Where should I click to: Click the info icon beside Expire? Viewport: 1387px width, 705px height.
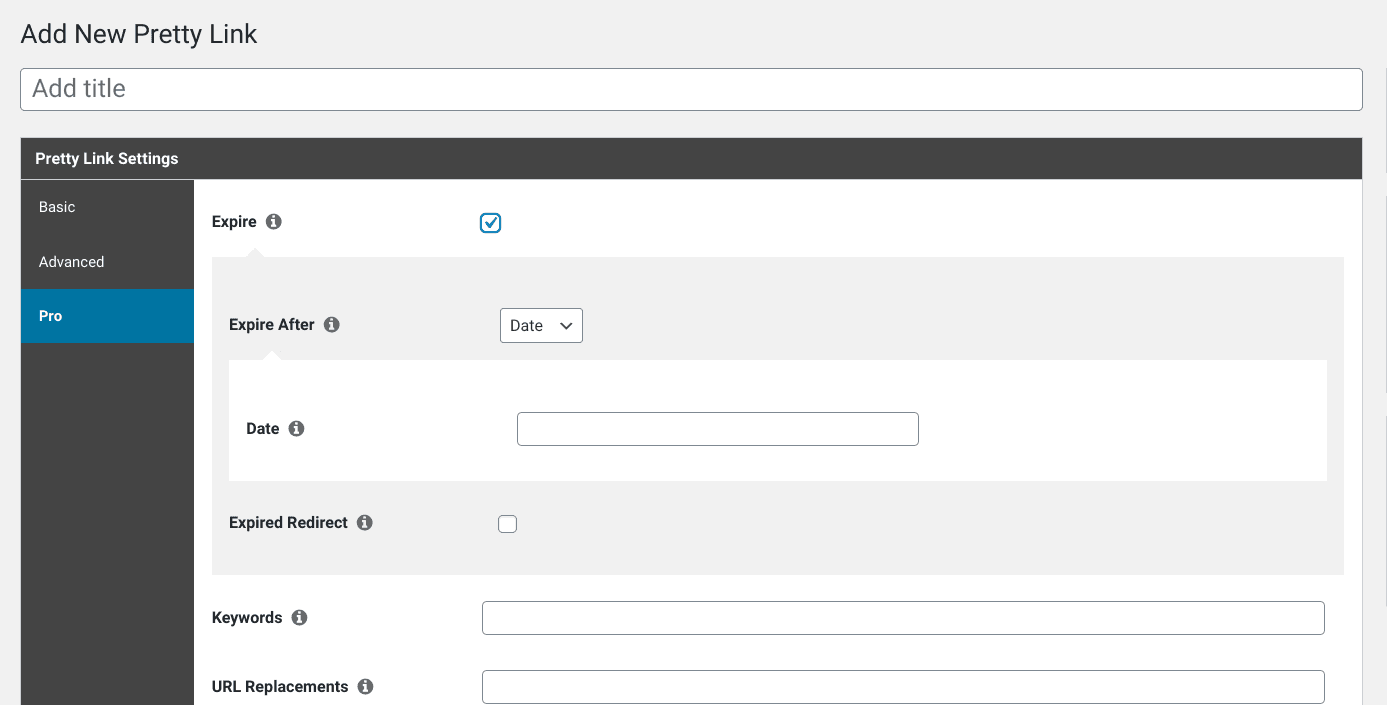274,222
